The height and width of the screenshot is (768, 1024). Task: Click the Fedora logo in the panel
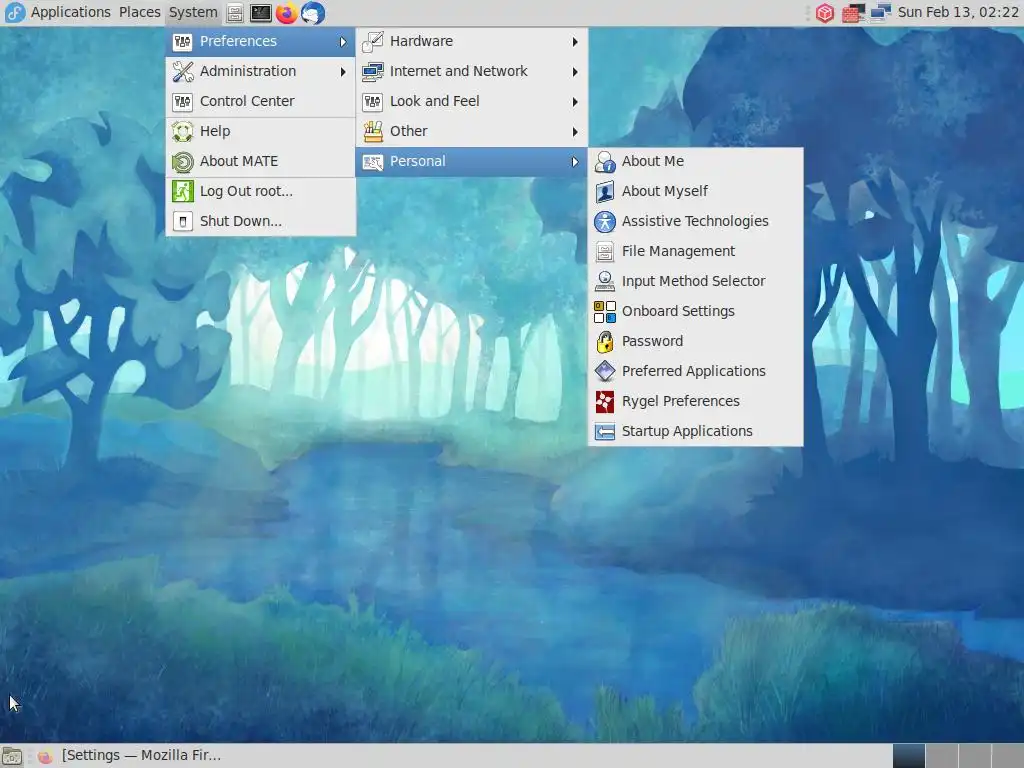14,12
